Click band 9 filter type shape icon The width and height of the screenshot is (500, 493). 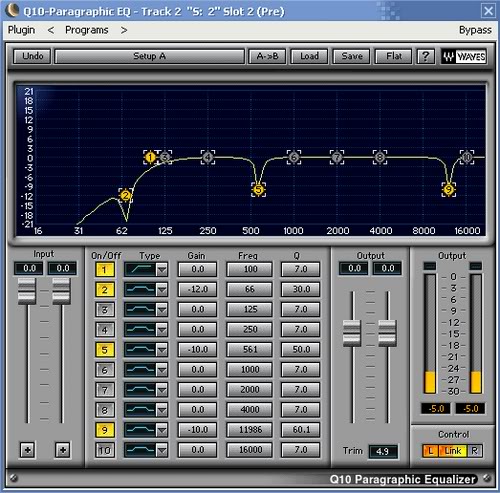pyautogui.click(x=140, y=430)
